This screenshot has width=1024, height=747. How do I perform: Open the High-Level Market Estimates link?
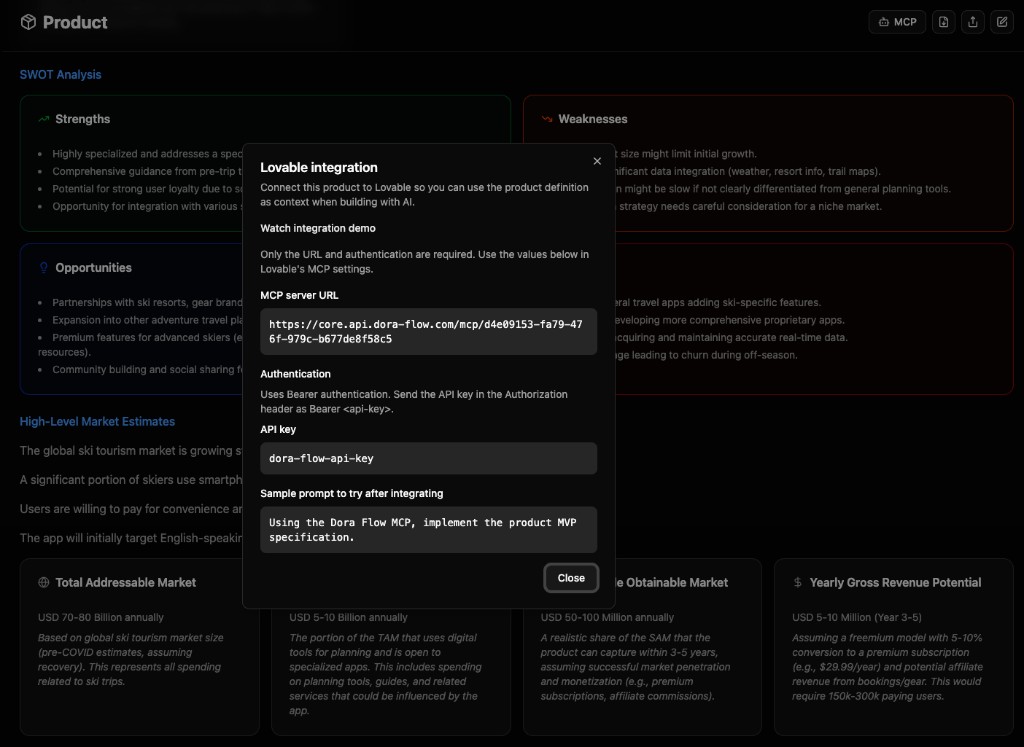97,421
